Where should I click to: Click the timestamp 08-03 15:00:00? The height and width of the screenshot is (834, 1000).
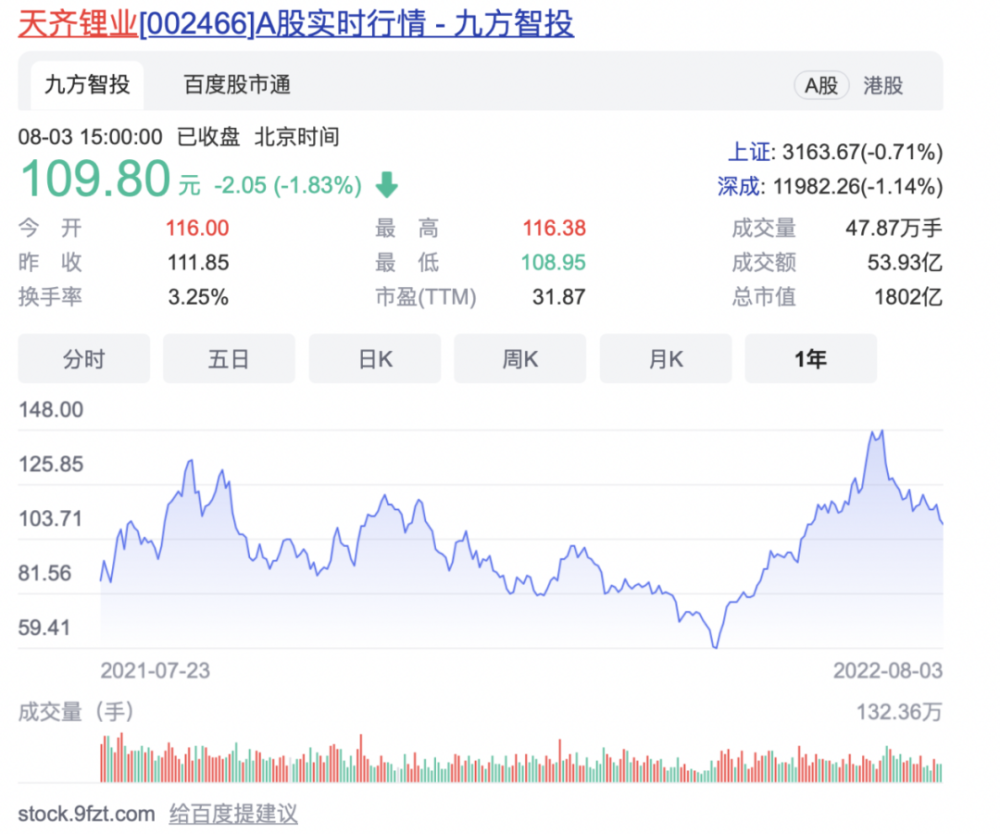point(90,137)
